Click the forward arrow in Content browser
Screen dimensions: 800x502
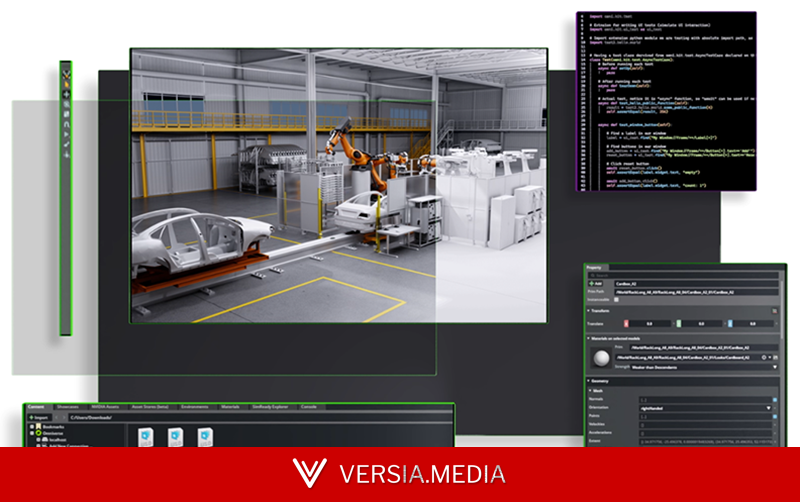coord(64,417)
